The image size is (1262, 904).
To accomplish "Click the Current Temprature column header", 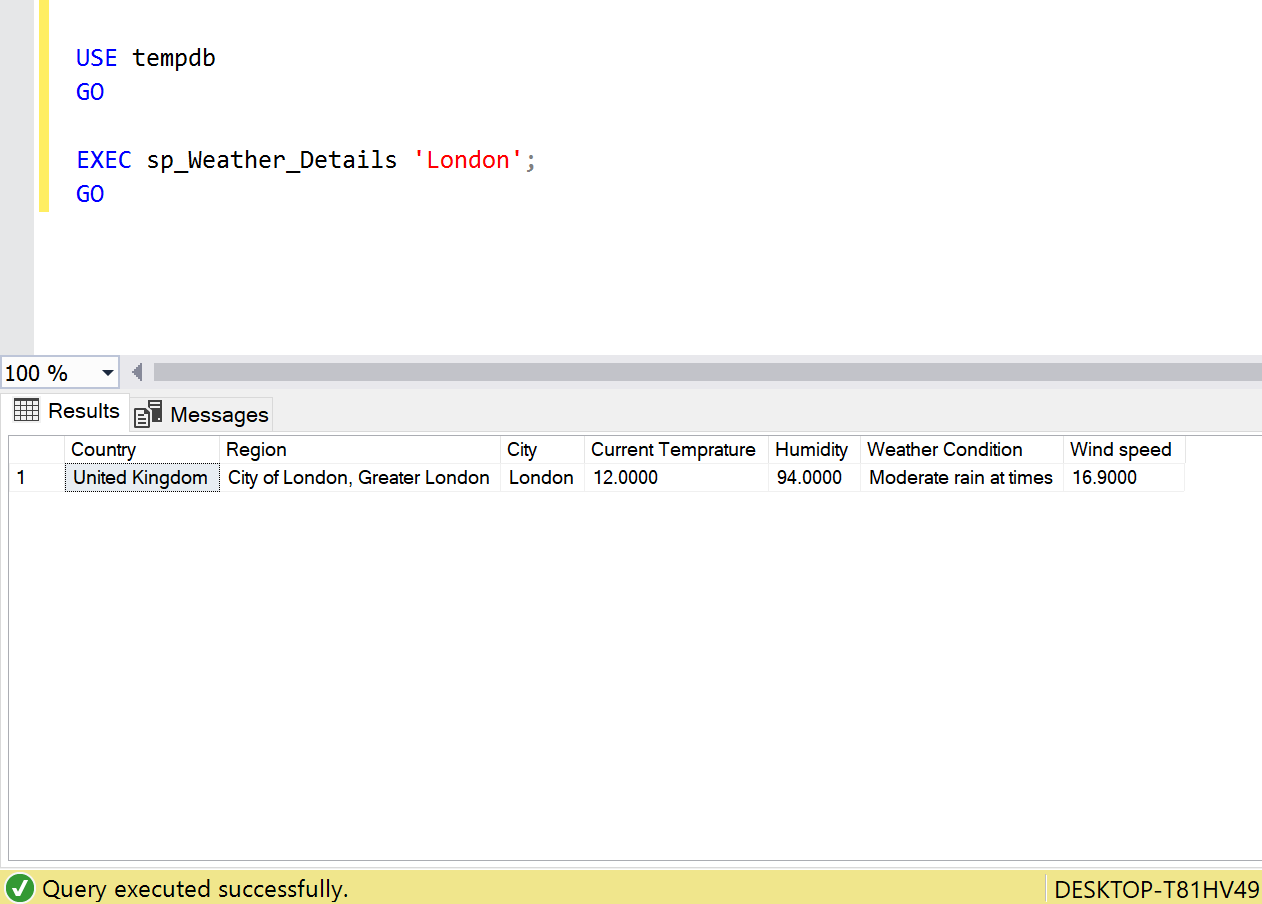I will pyautogui.click(x=675, y=450).
